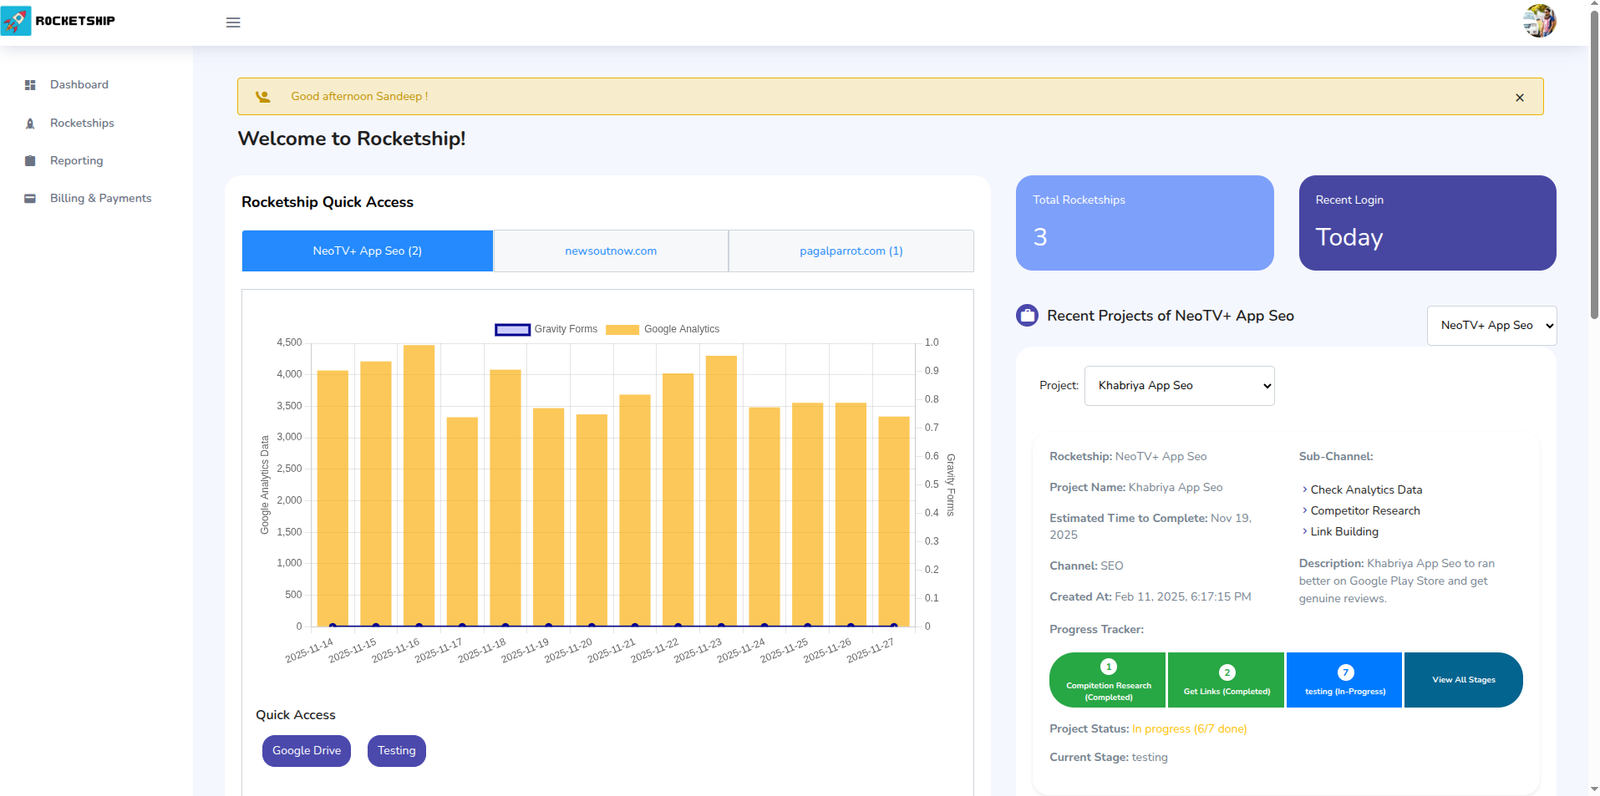Select the testing (In-Progress) stage in tracker

1345,680
